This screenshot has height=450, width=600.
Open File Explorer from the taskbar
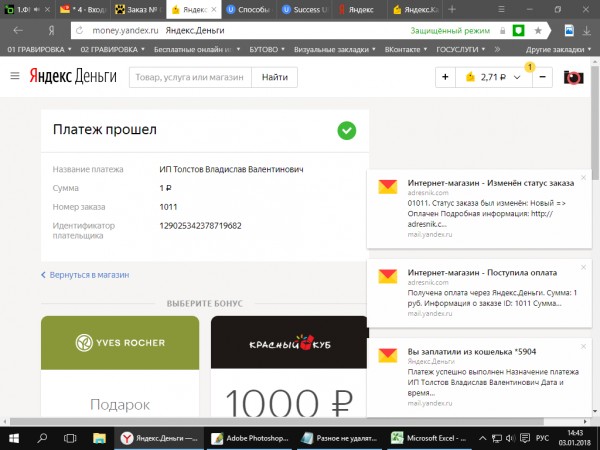[x=99, y=438]
